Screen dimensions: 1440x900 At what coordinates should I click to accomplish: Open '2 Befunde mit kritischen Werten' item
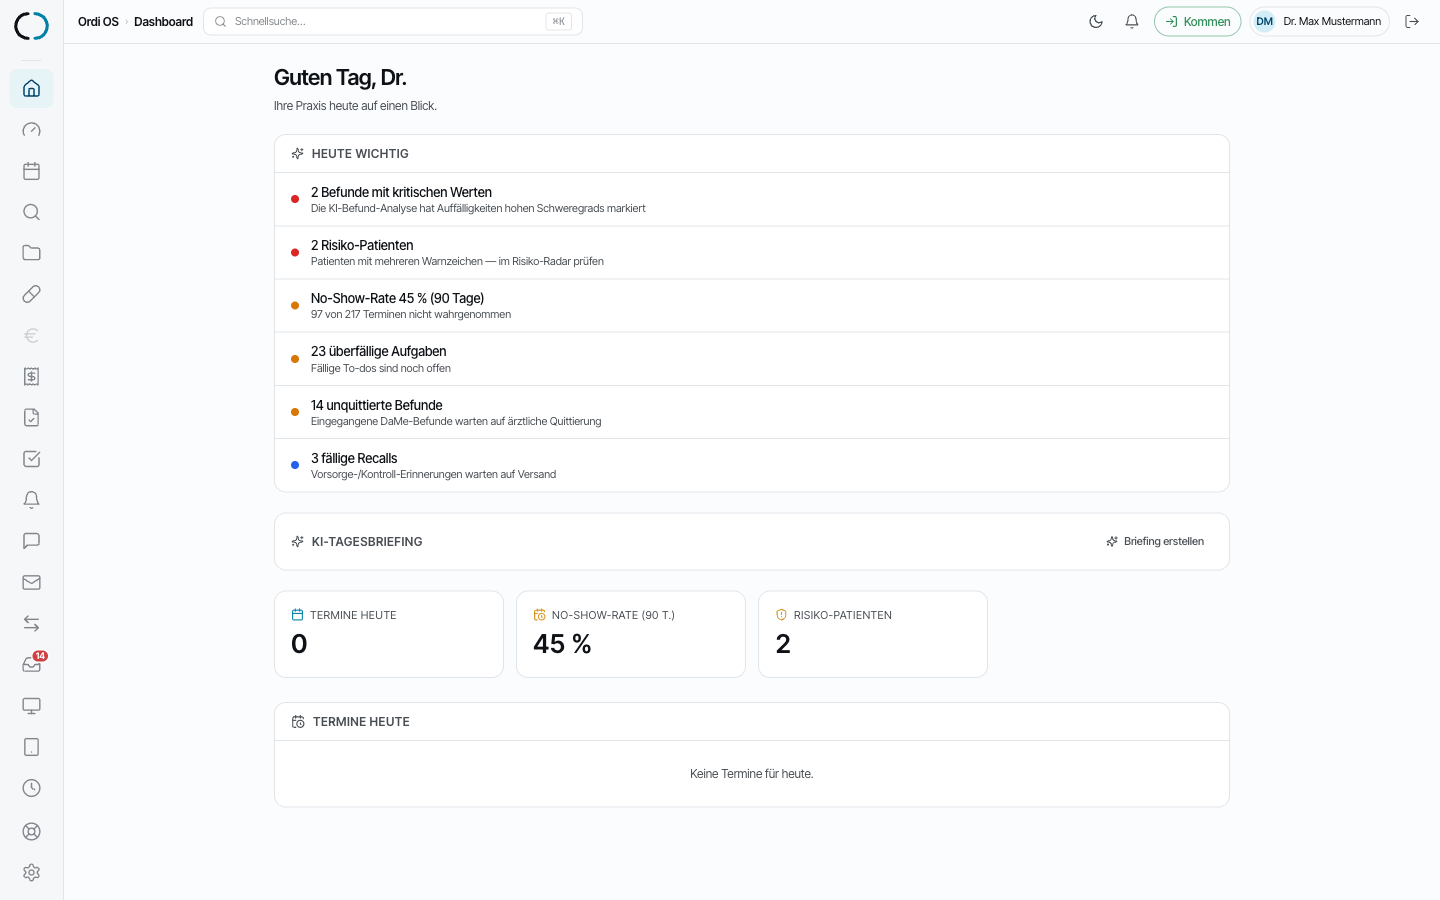pos(752,199)
